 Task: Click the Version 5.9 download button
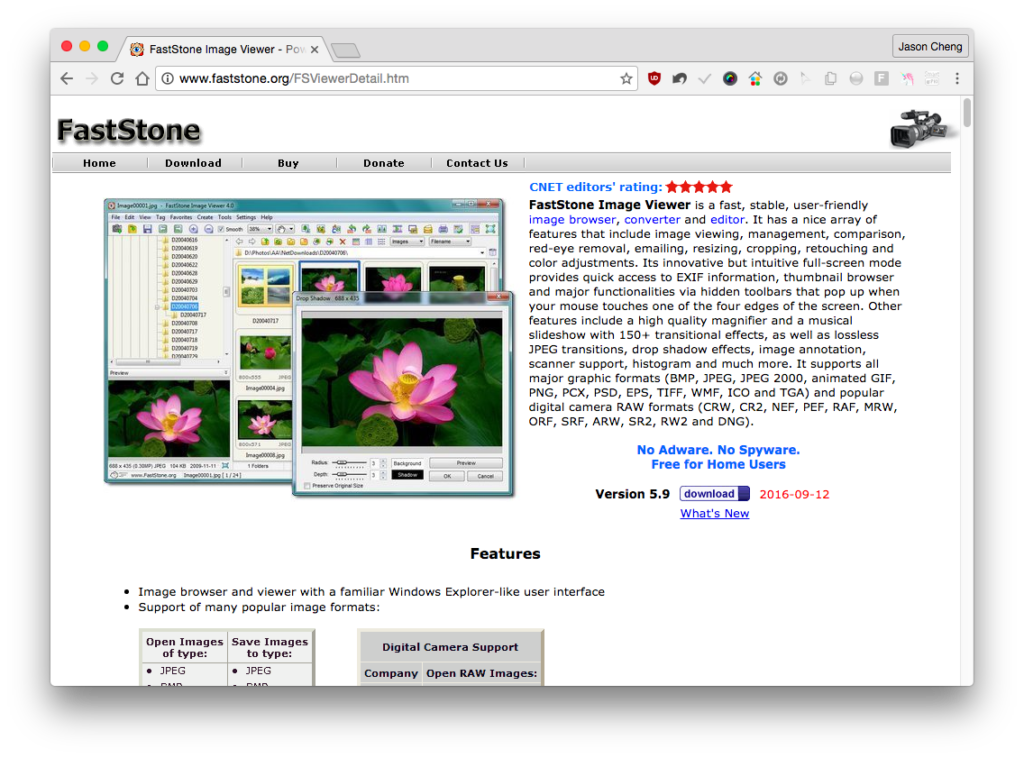[714, 494]
